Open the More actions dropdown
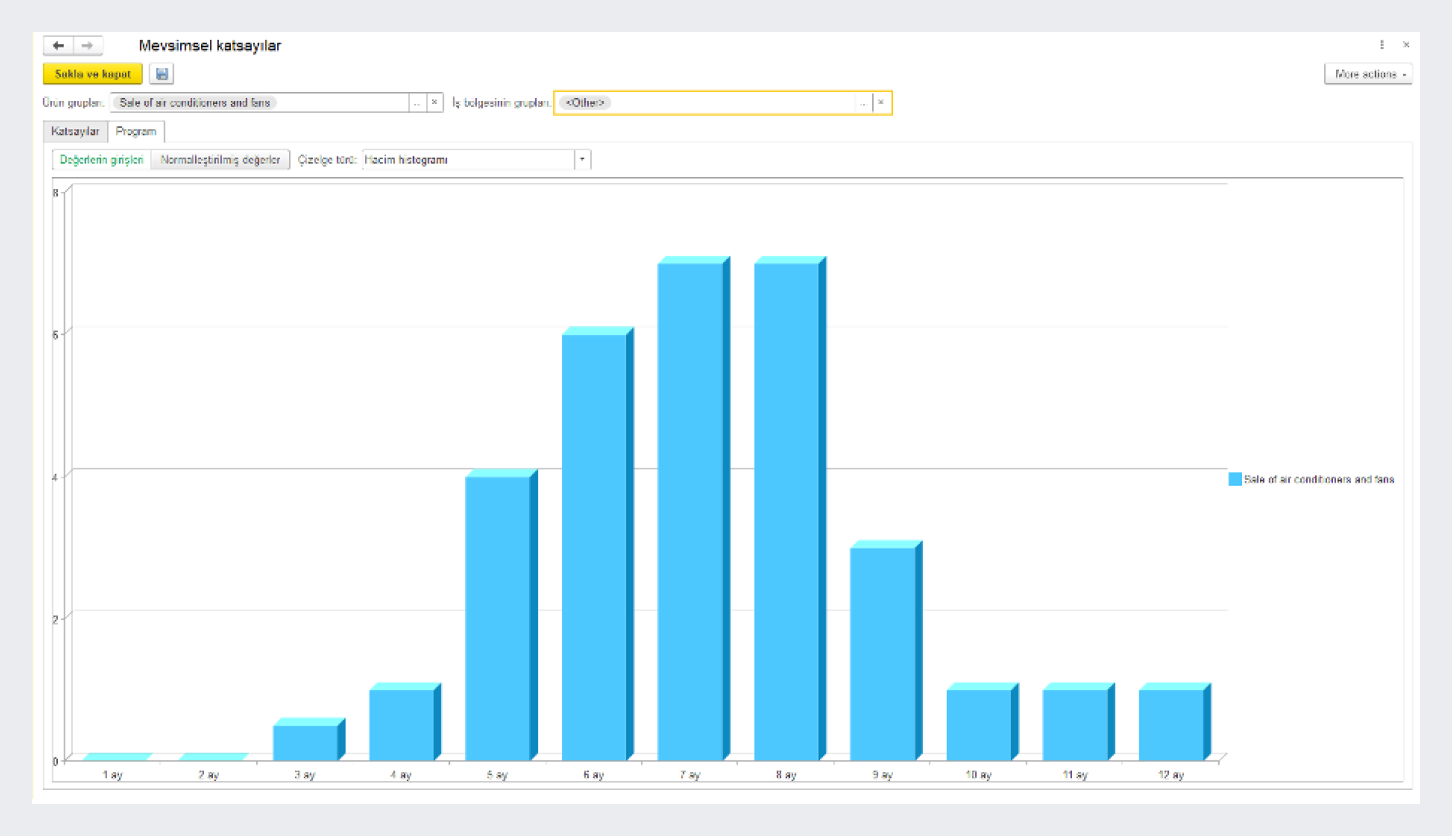 click(x=1368, y=74)
